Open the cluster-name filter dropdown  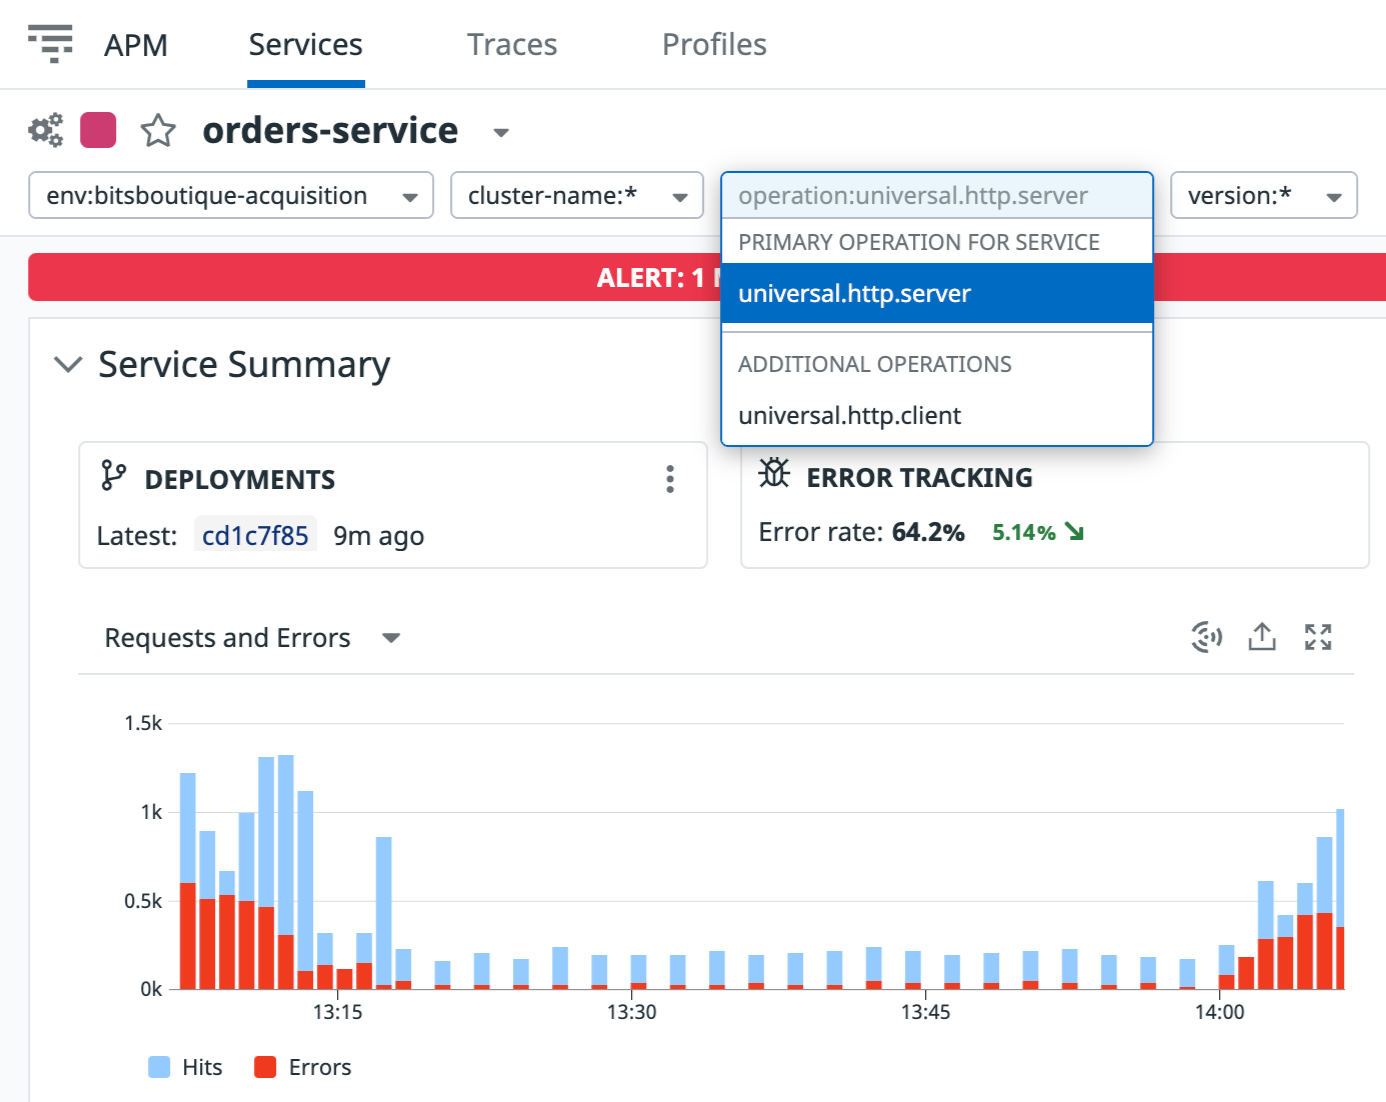576,195
